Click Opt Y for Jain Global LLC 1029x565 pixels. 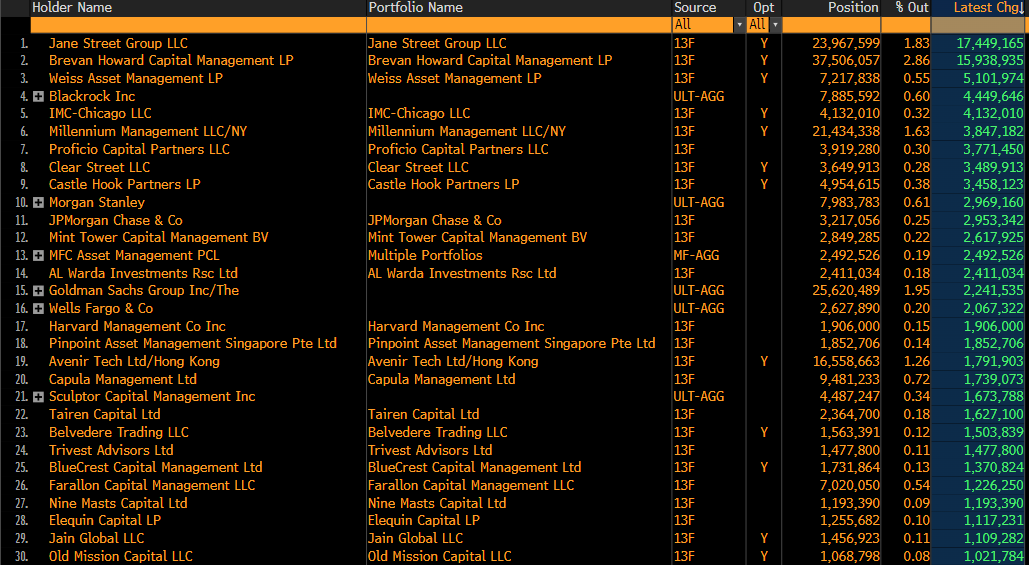[764, 539]
